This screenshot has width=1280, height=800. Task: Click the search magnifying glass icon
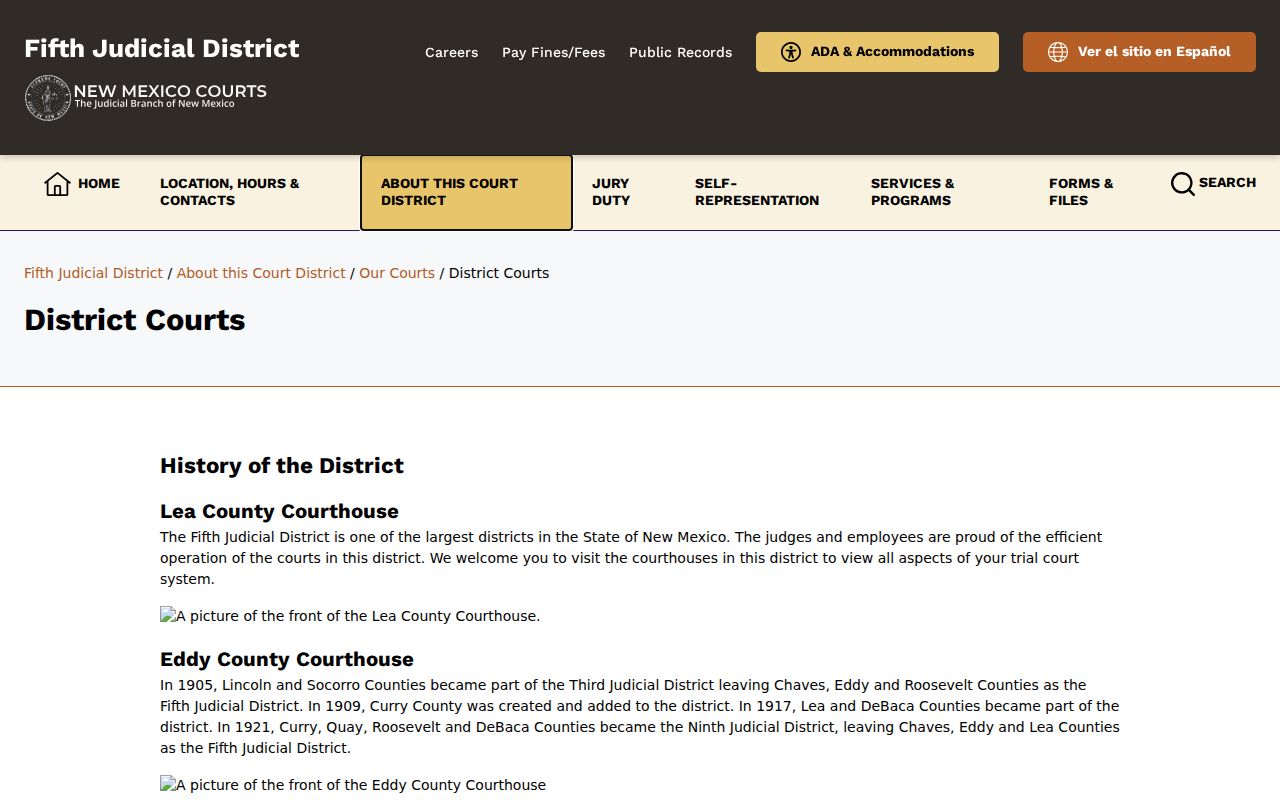point(1182,184)
